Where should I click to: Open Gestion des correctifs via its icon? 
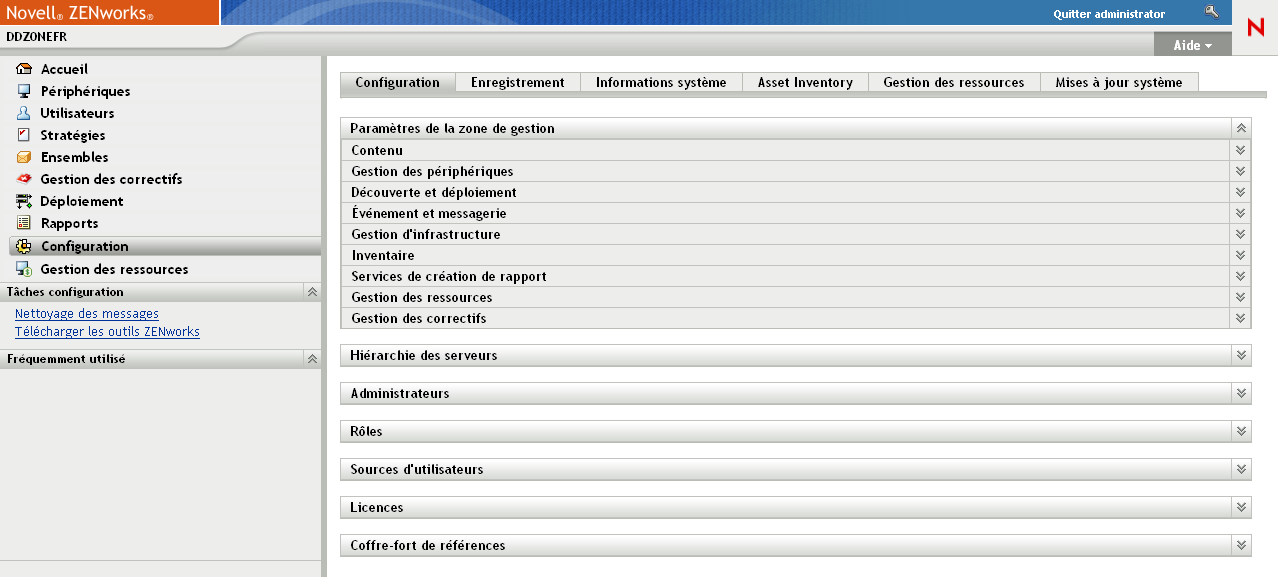24,178
